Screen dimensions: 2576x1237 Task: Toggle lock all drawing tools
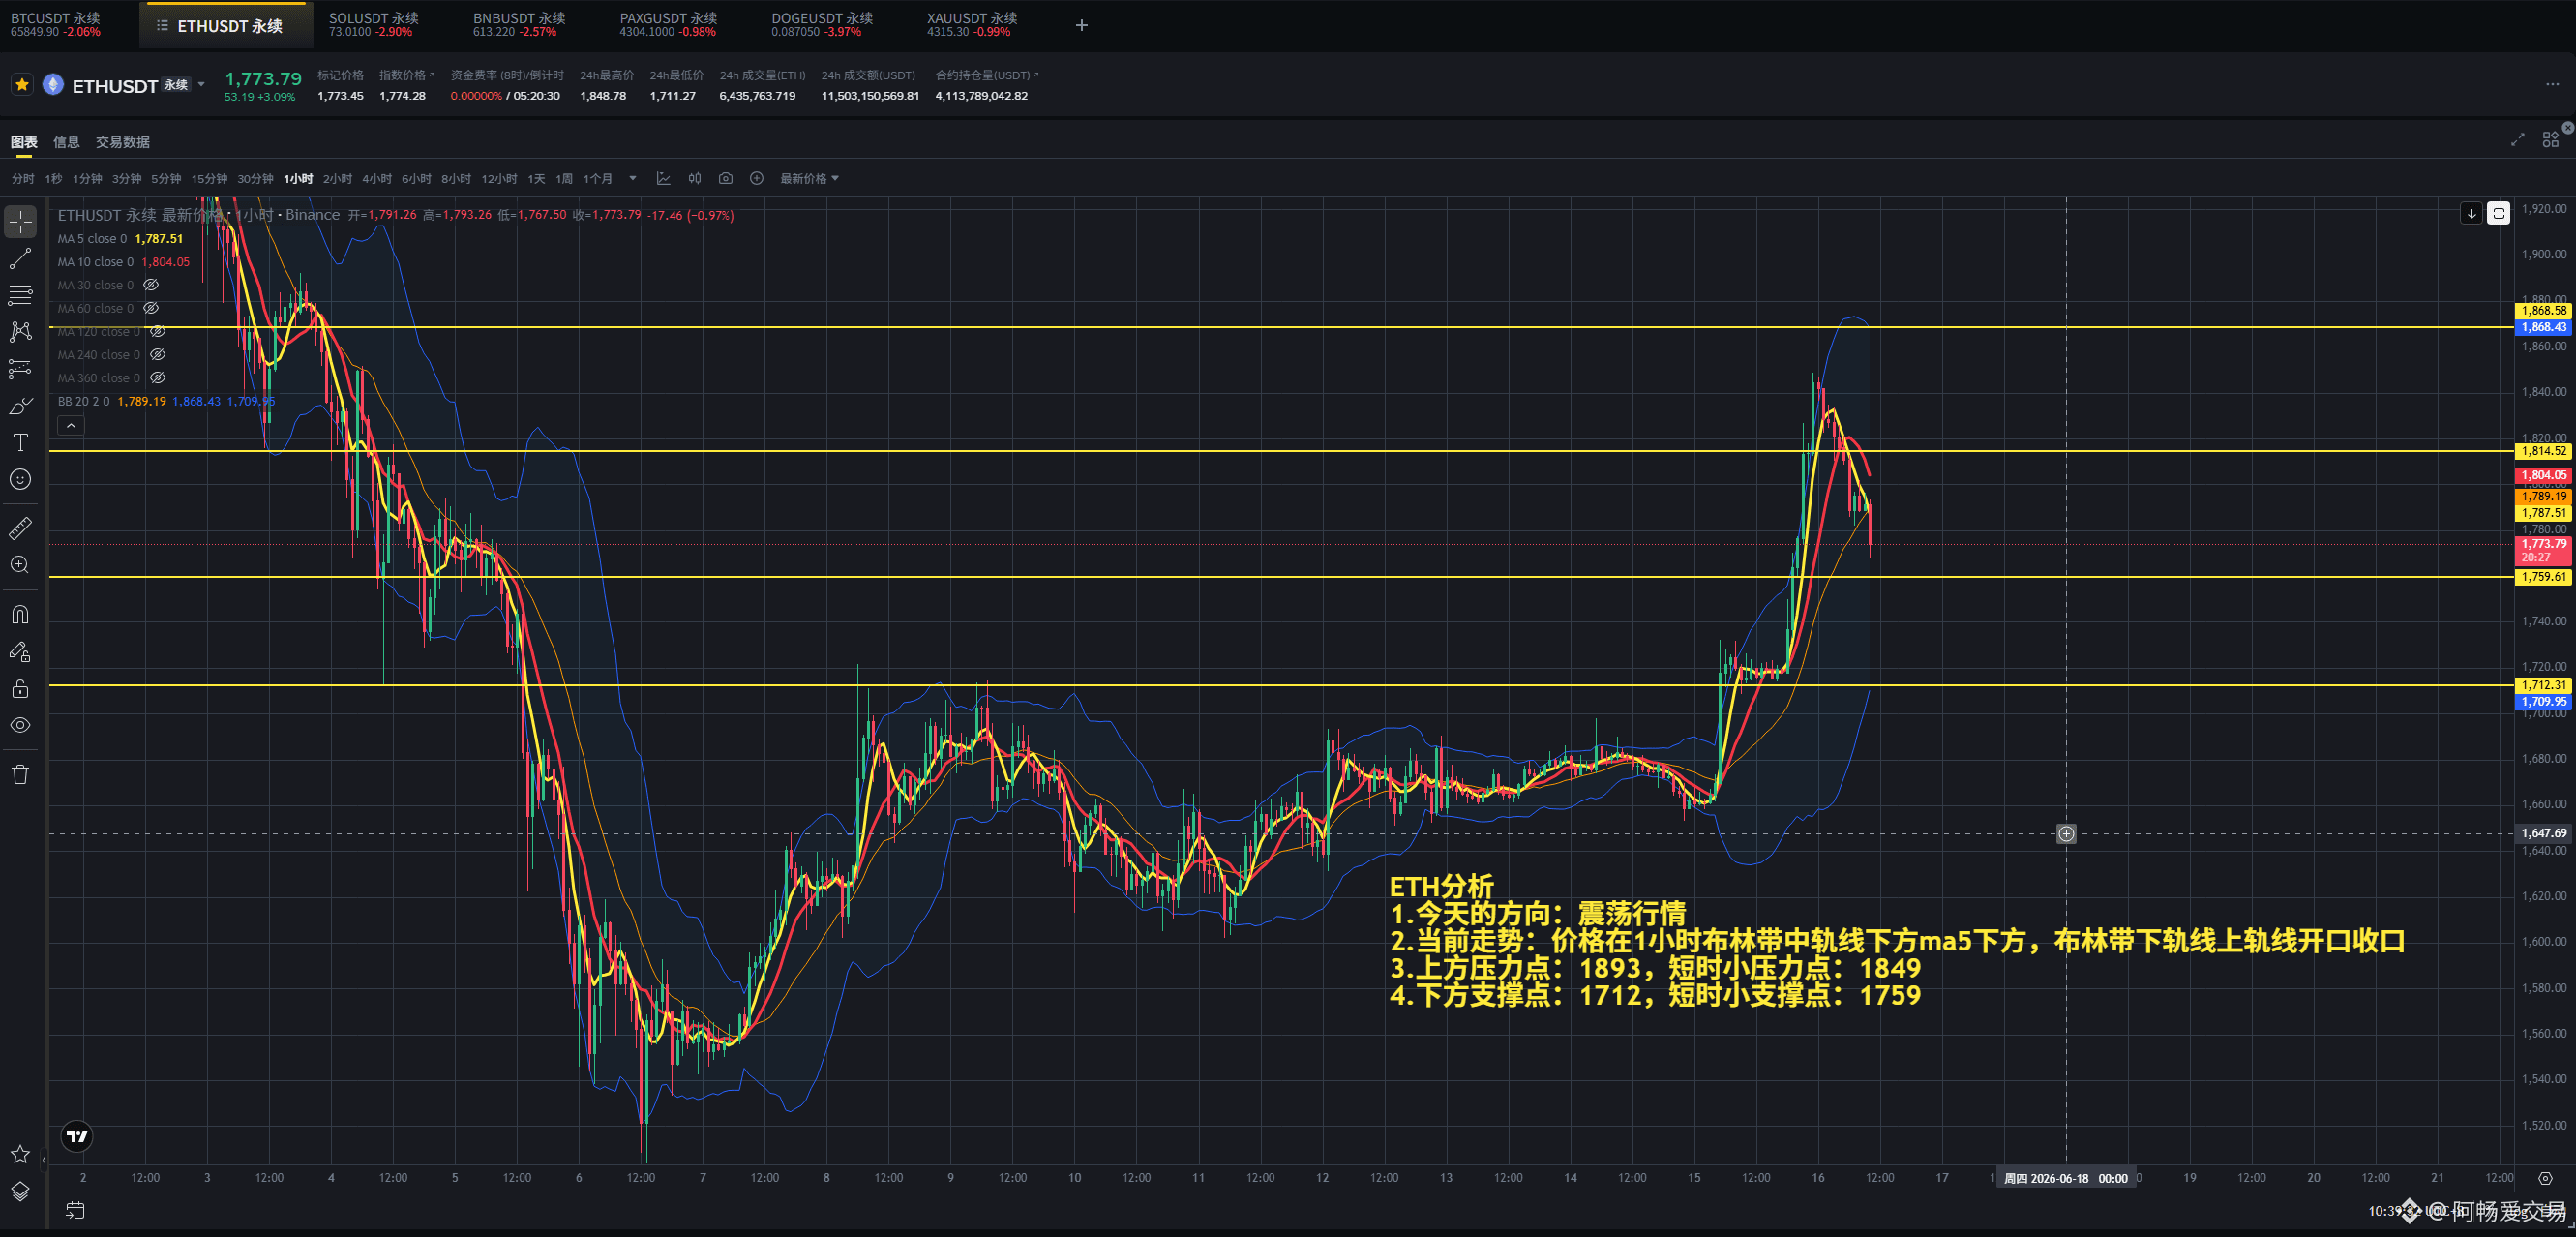[x=20, y=688]
